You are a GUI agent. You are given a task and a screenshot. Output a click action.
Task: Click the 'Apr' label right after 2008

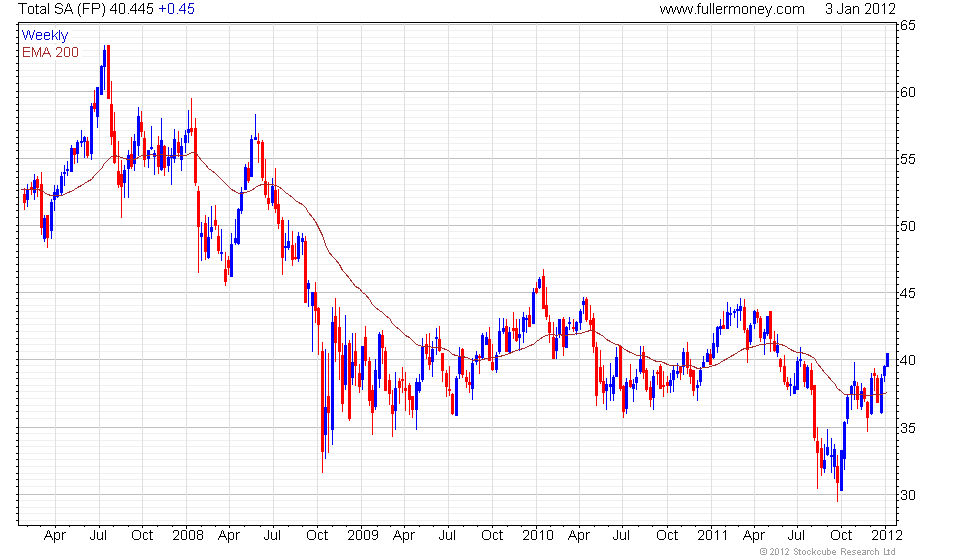(229, 536)
